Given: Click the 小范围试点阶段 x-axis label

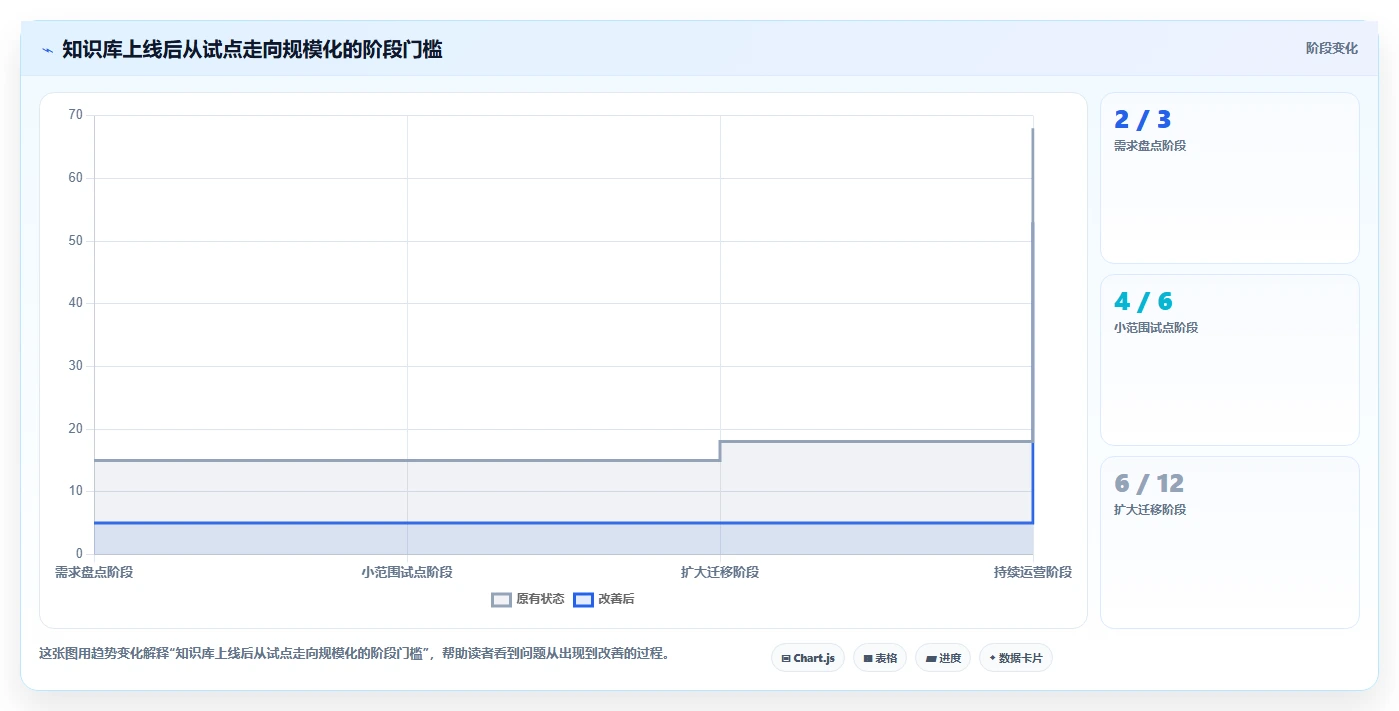Looking at the screenshot, I should [x=407, y=572].
